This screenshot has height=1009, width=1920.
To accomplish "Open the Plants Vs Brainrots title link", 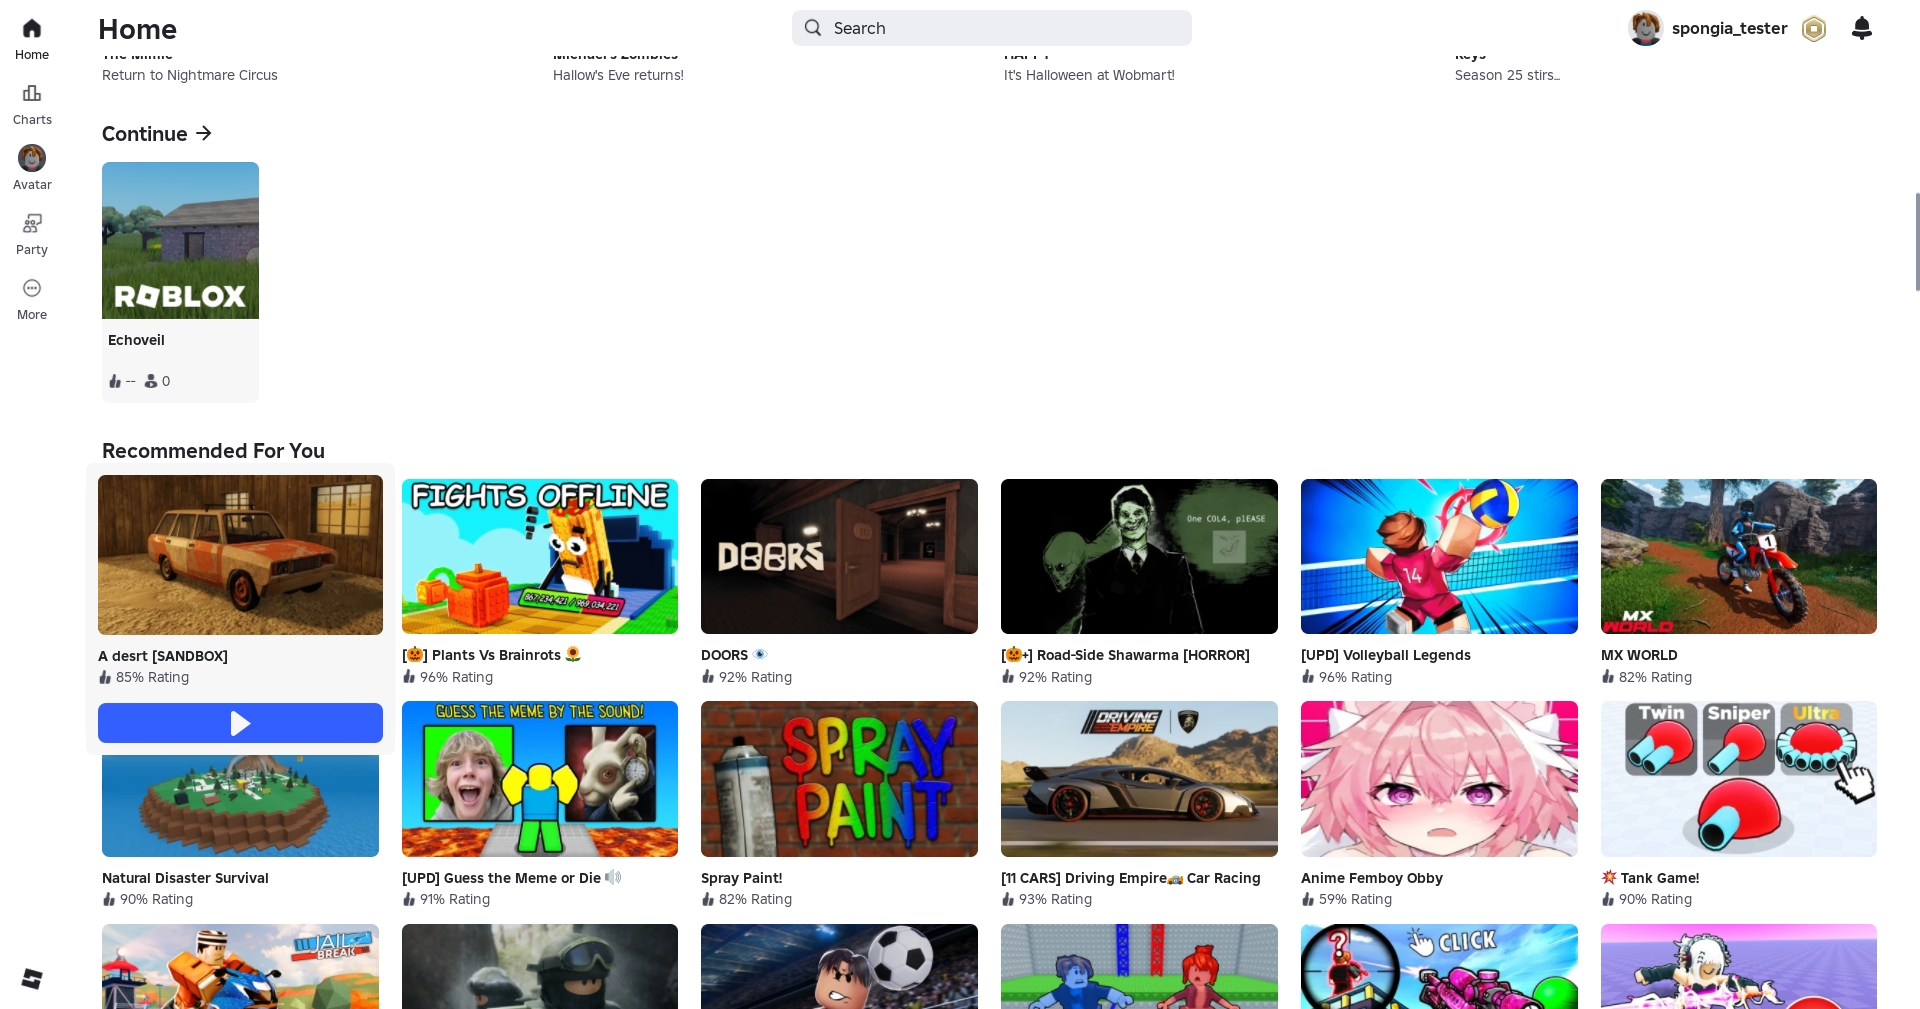I will (x=496, y=655).
